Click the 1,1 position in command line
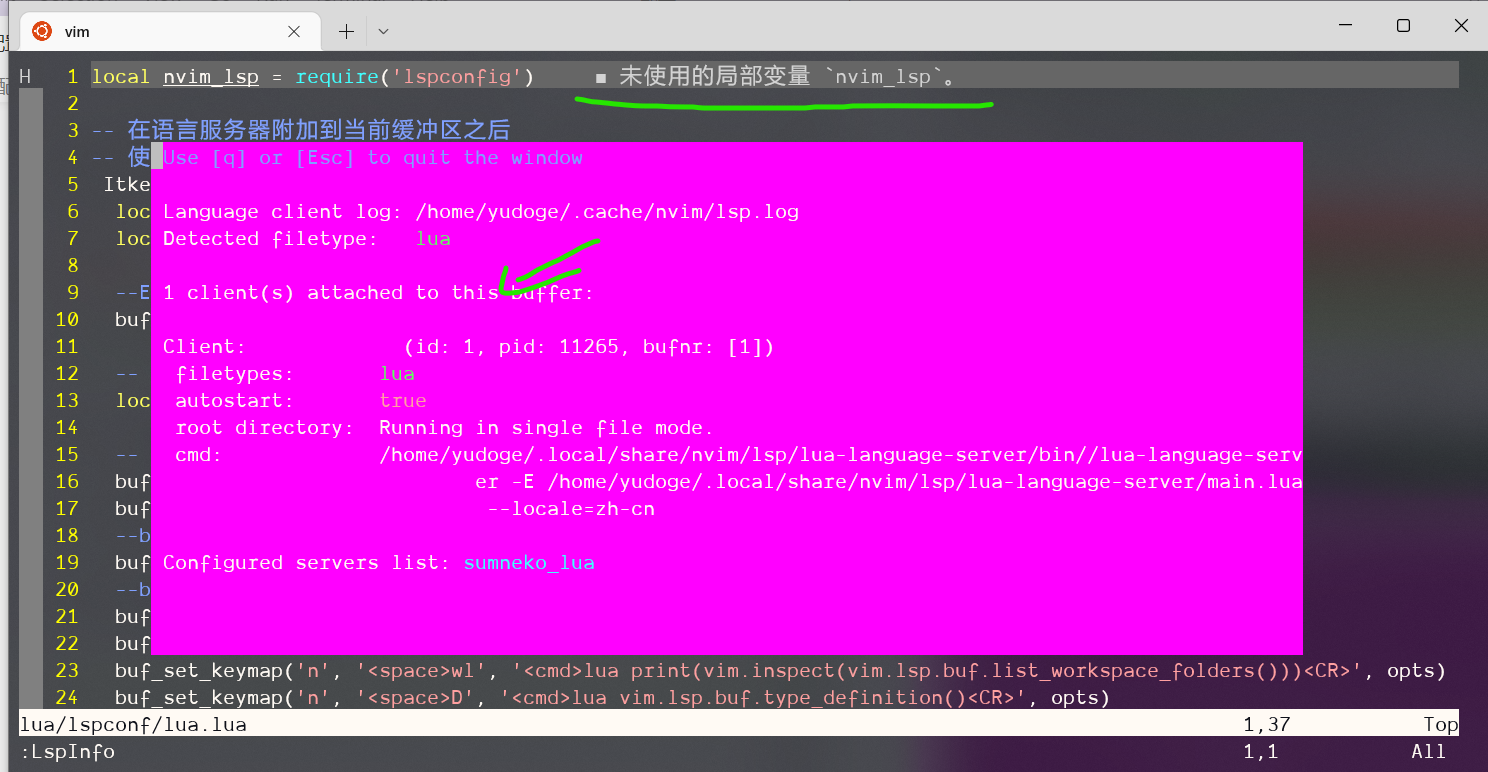 (1261, 752)
